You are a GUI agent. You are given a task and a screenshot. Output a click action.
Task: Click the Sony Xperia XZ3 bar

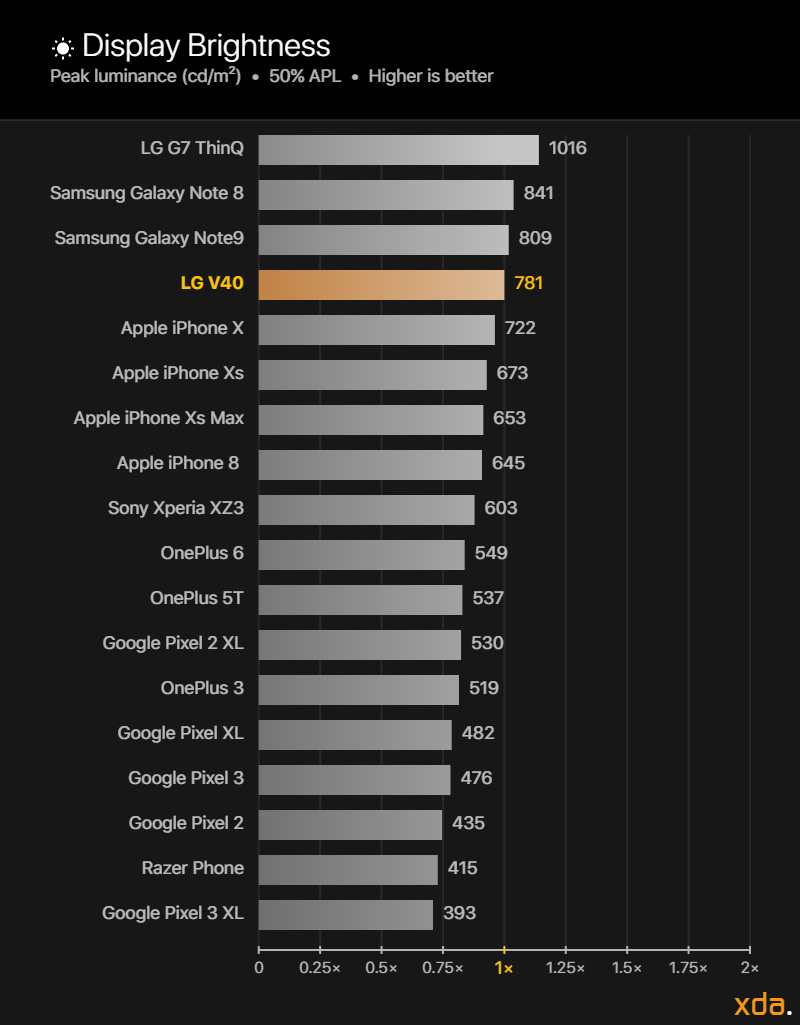[x=367, y=510]
